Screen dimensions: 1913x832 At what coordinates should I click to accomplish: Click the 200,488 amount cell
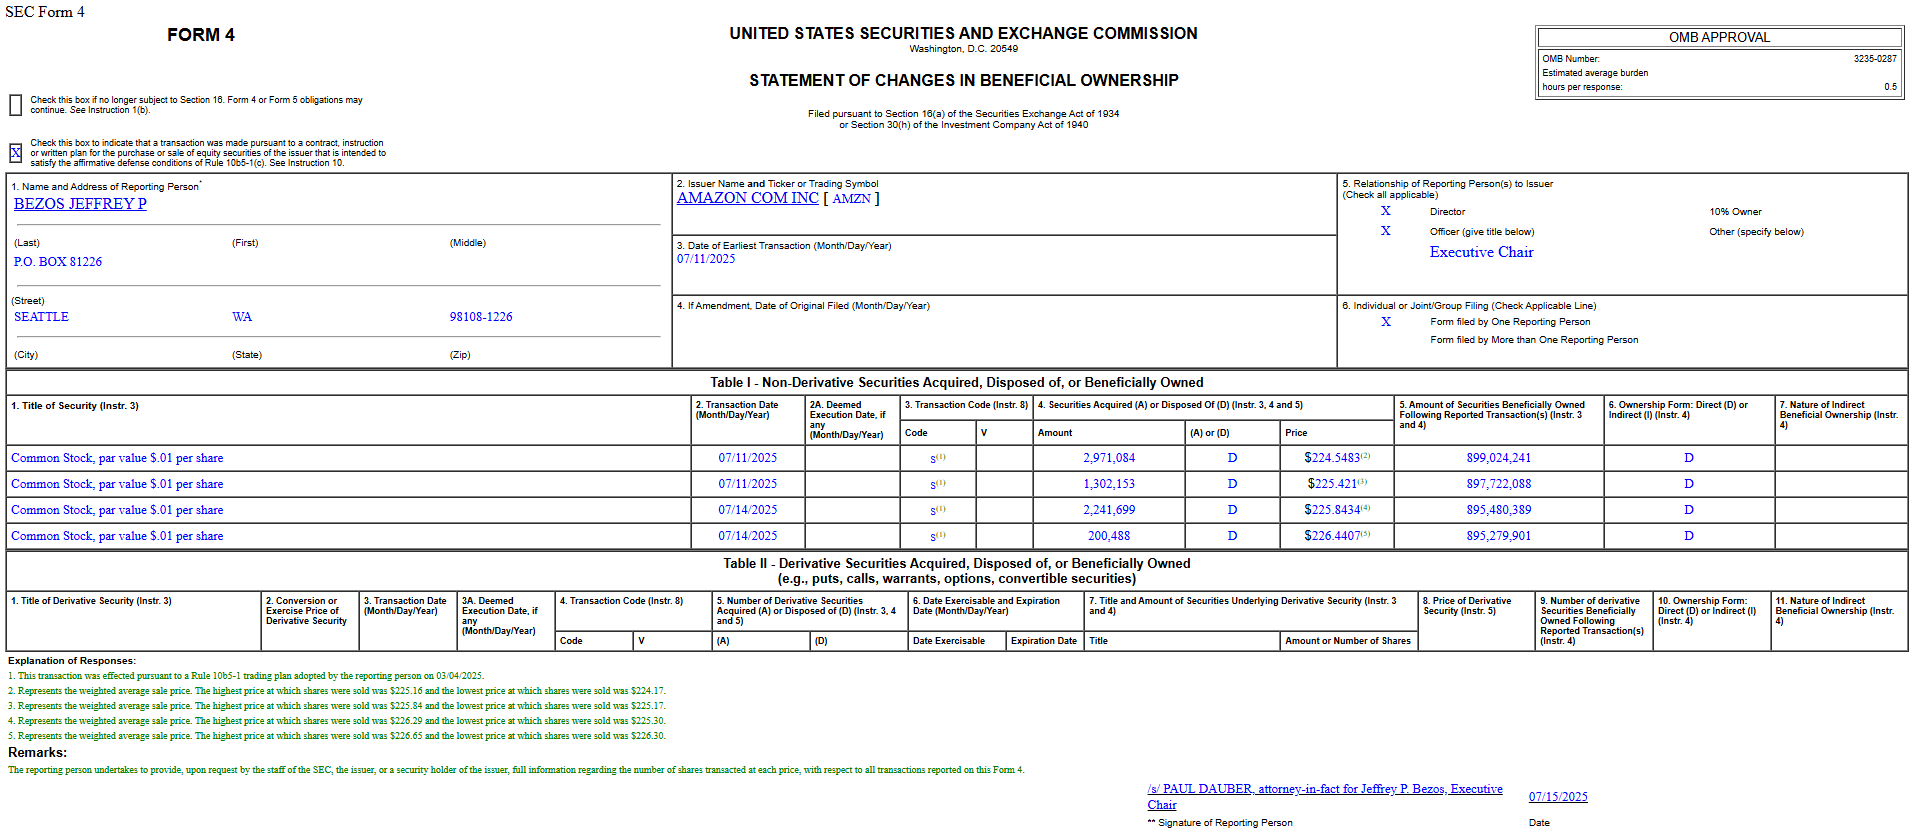pyautogui.click(x=1109, y=536)
